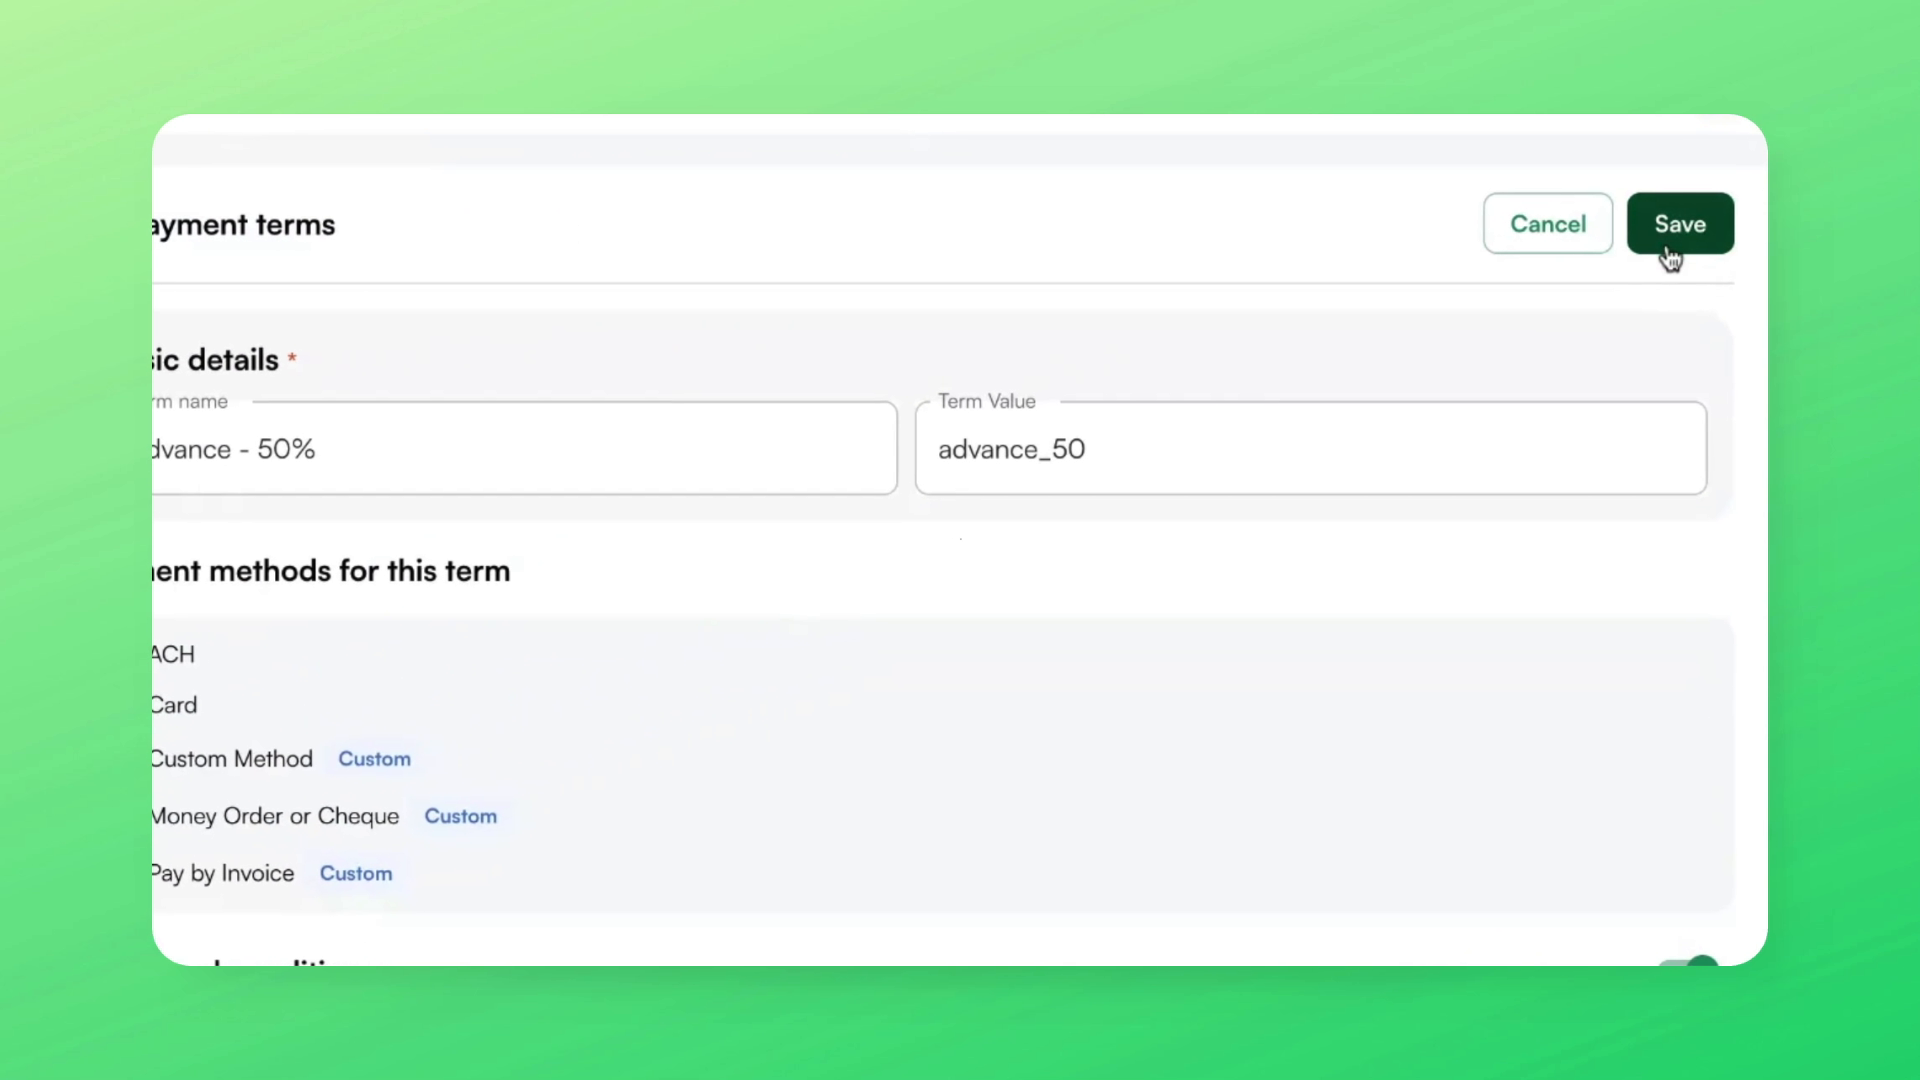Select the advance - 50% name text

(x=232, y=449)
